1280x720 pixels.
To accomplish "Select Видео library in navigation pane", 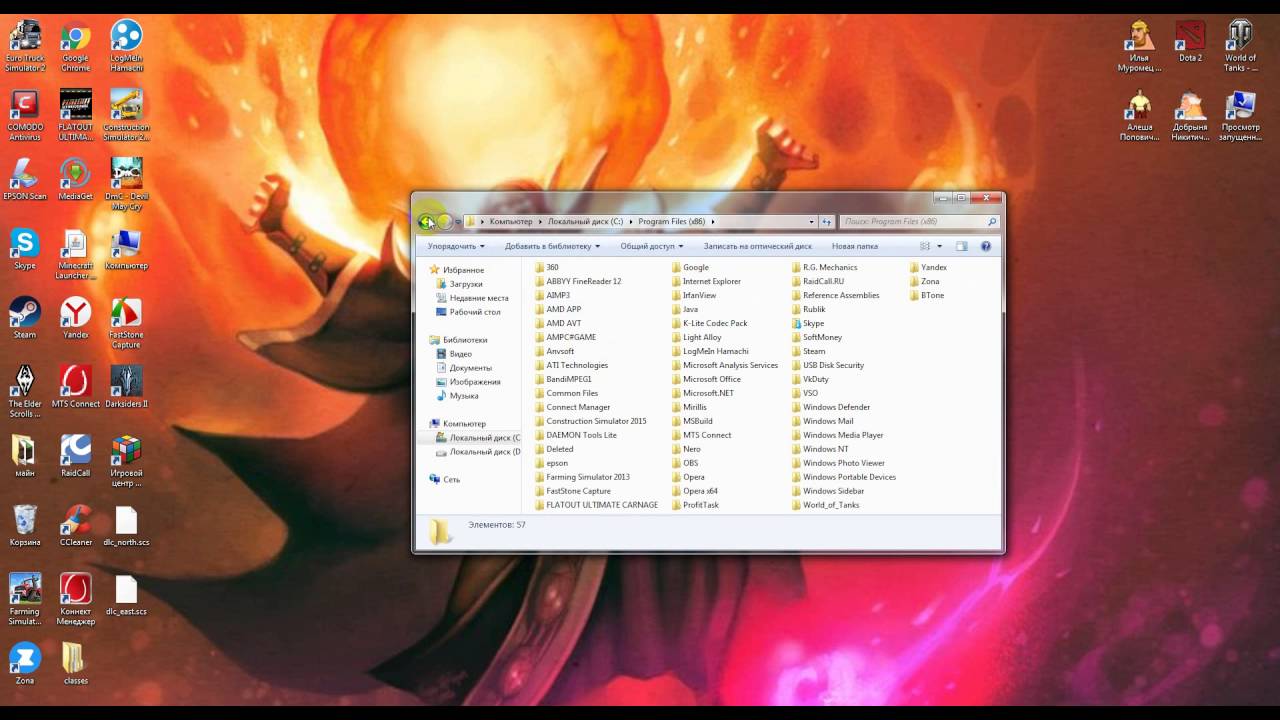I will tap(454, 354).
